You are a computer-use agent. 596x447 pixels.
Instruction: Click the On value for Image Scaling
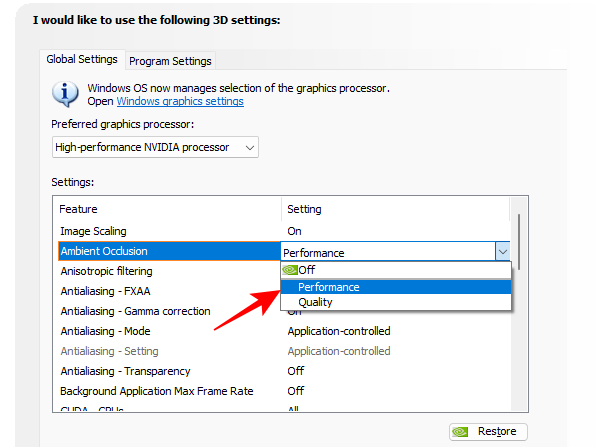tap(294, 231)
